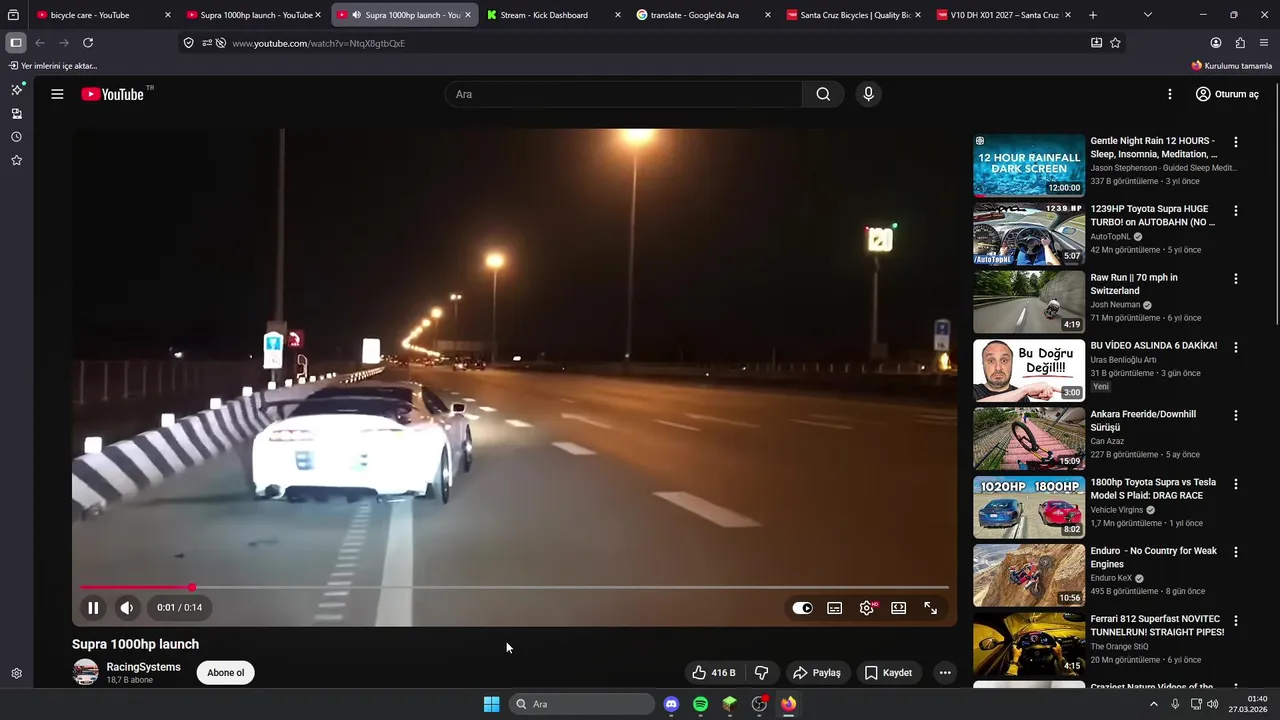The image size is (1280, 720).
Task: Open the Gentle Night Rain thumbnail
Action: (x=1028, y=165)
